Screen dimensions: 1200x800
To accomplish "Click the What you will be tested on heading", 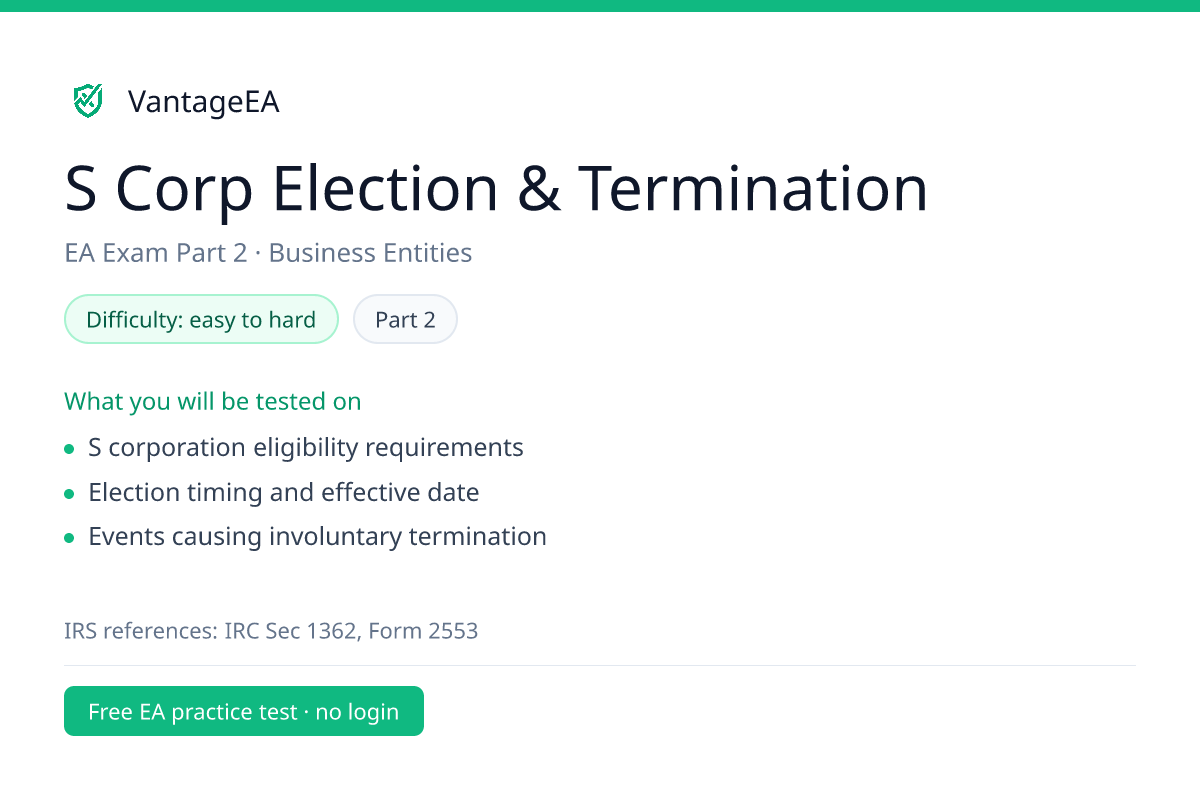I will pos(212,401).
